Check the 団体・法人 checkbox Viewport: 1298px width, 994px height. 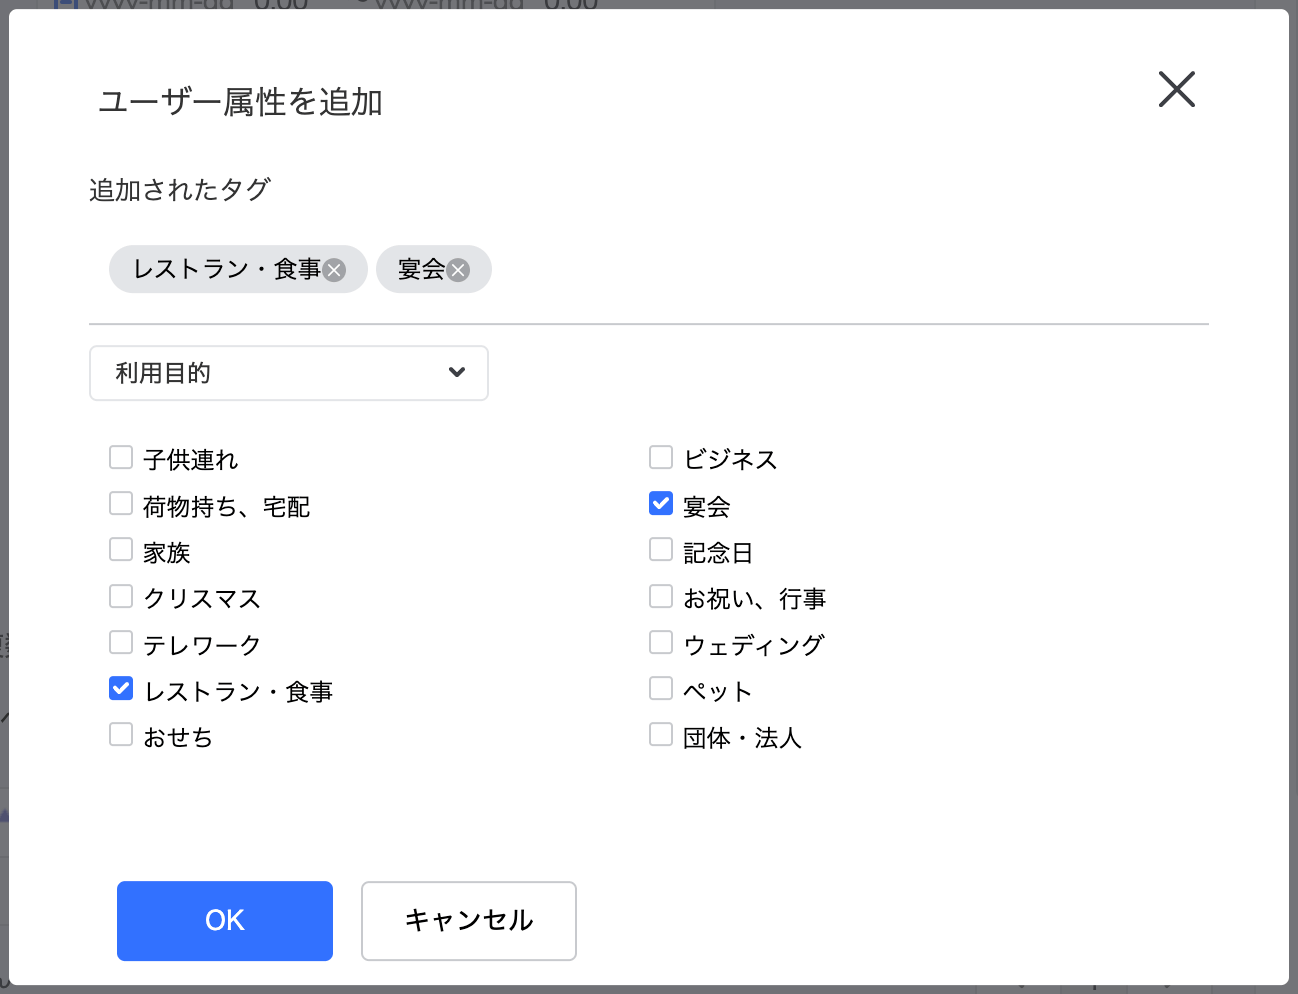click(x=661, y=735)
